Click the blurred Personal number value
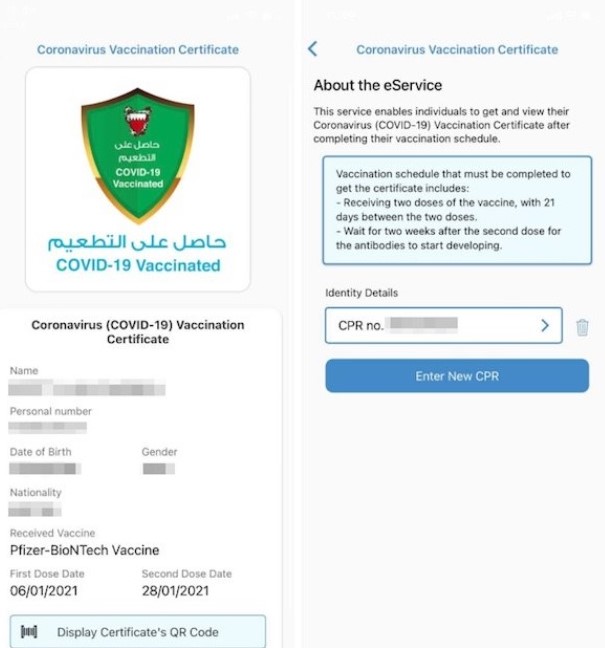 pos(47,427)
